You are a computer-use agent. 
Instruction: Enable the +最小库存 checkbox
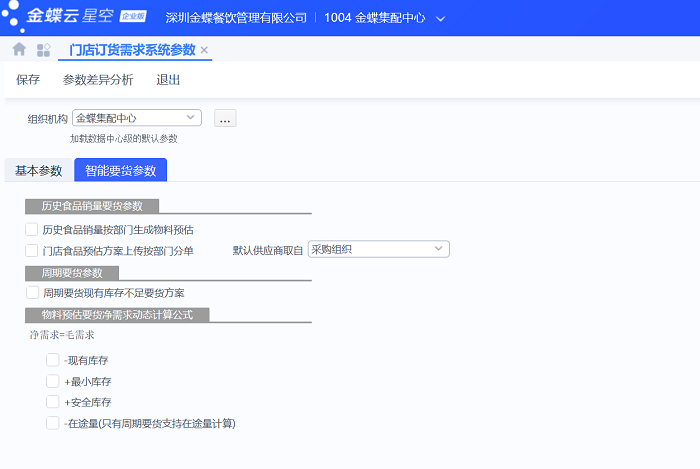pos(53,381)
